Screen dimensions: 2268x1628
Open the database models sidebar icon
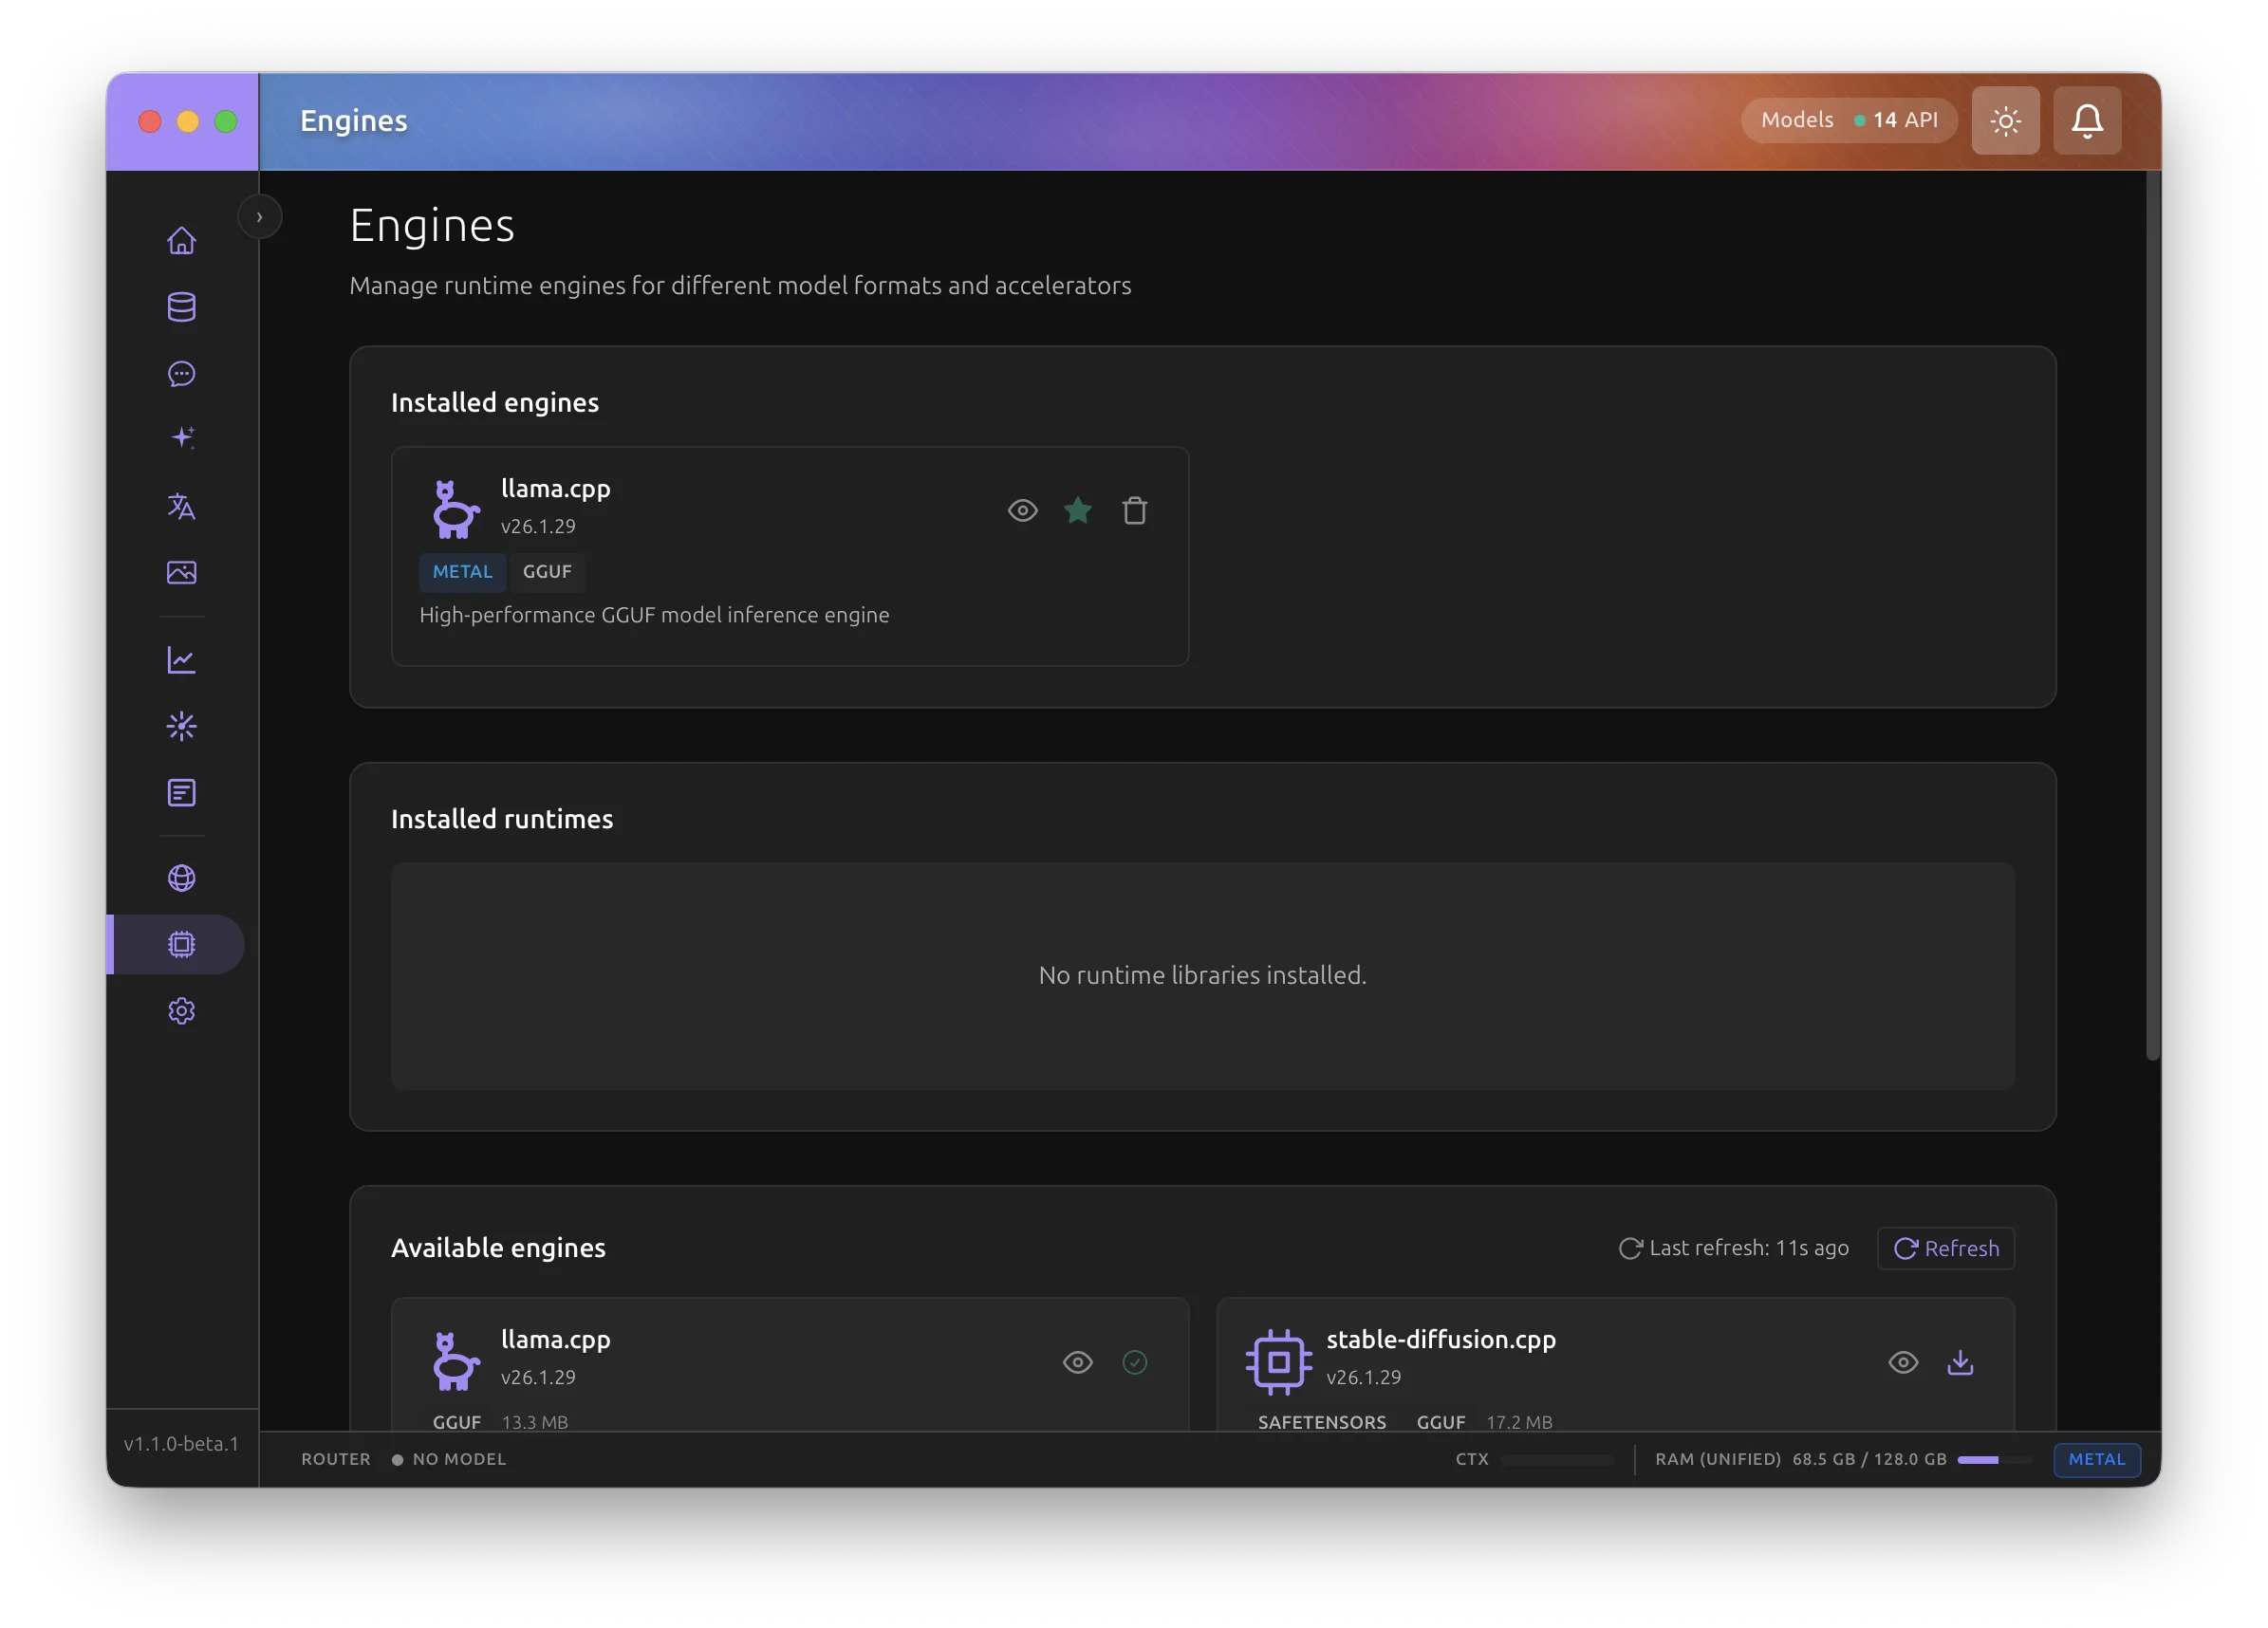point(181,307)
